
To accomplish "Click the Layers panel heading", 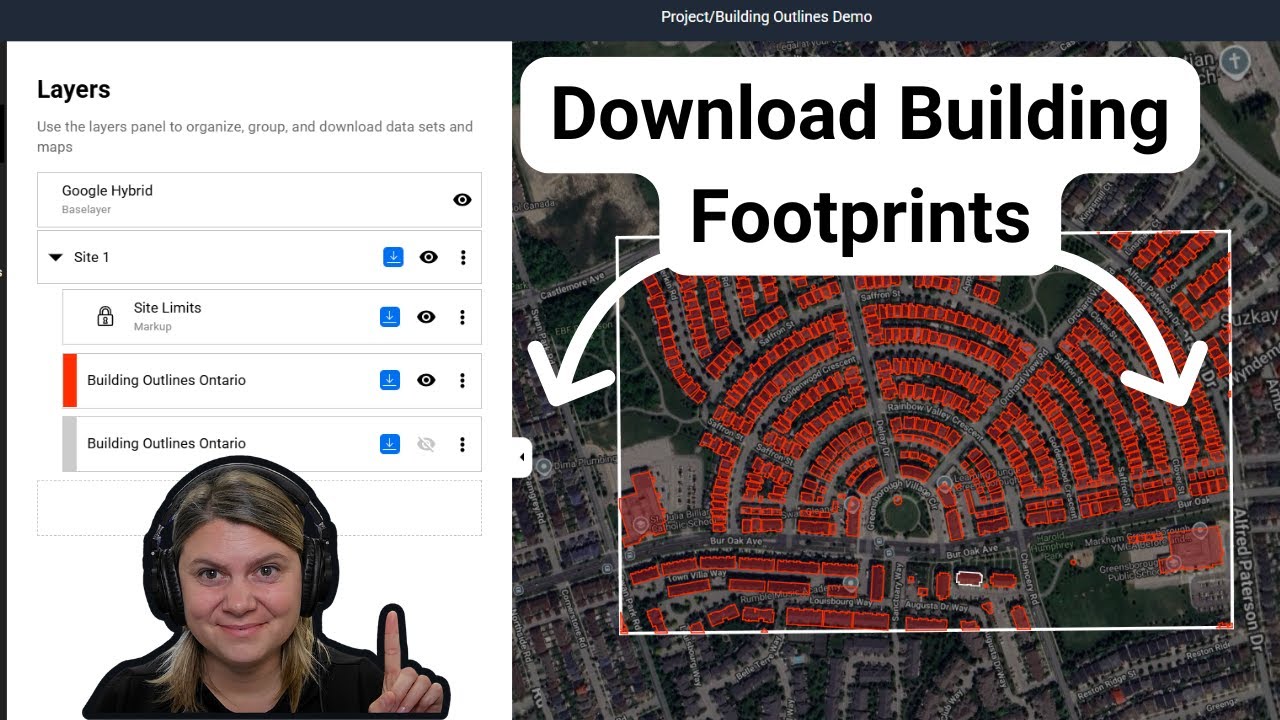I will pyautogui.click(x=73, y=89).
